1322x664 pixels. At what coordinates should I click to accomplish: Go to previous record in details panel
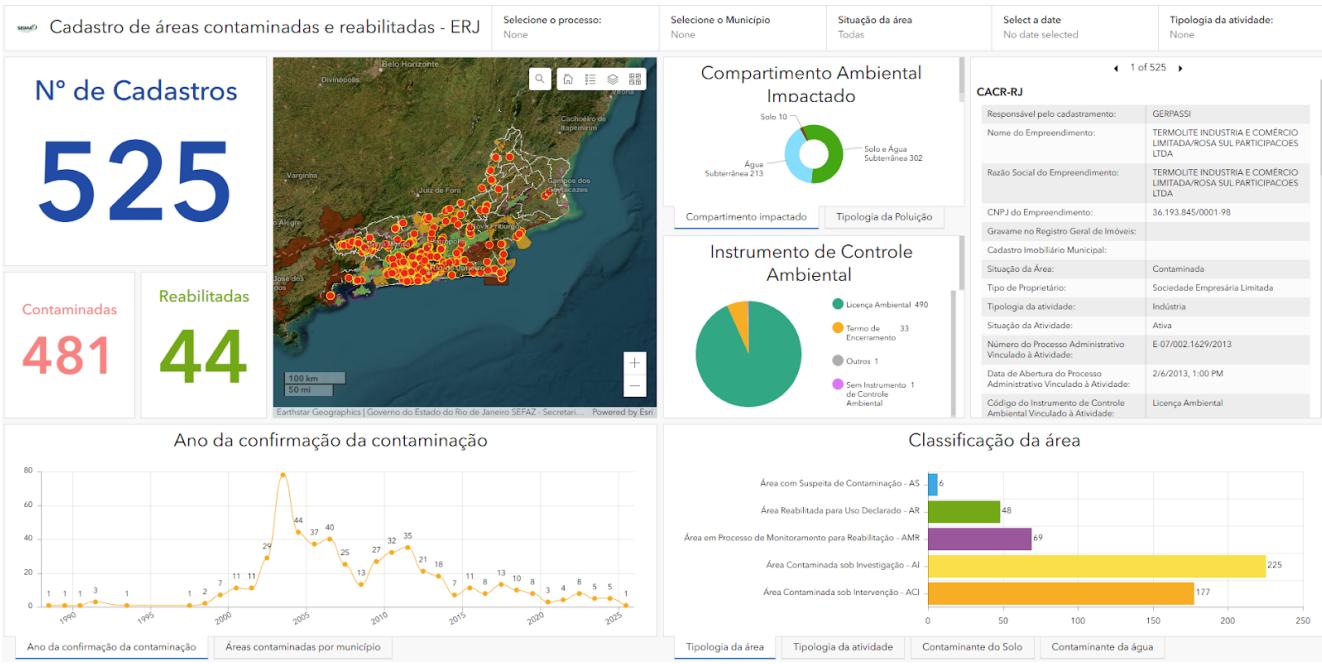tap(1116, 68)
